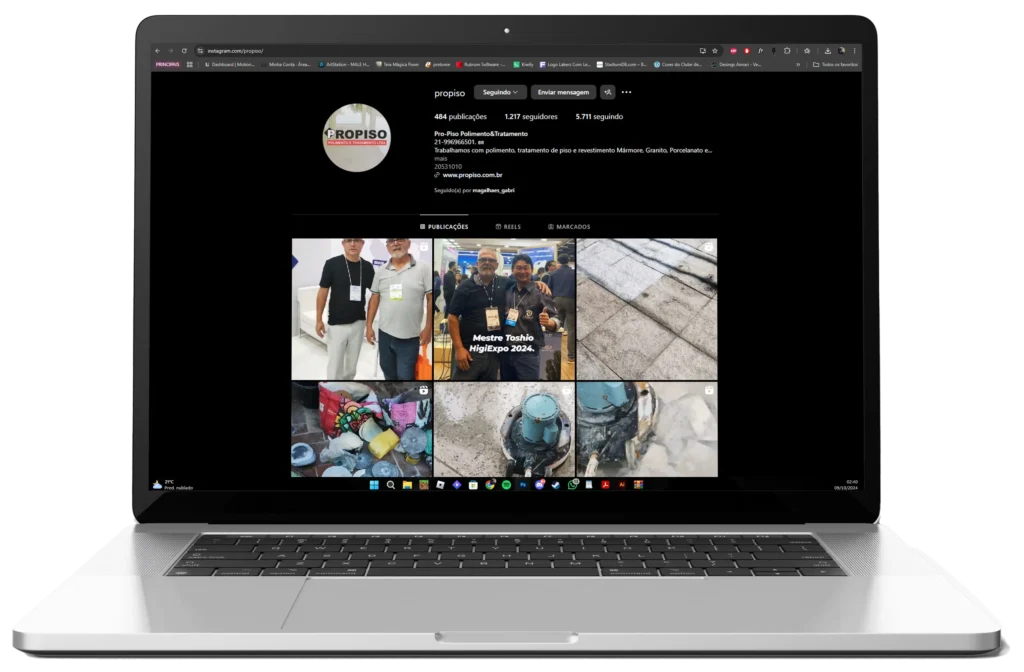This screenshot has height=672, width=1024.
Task: Open taskbar Search magnifier
Action: click(391, 485)
